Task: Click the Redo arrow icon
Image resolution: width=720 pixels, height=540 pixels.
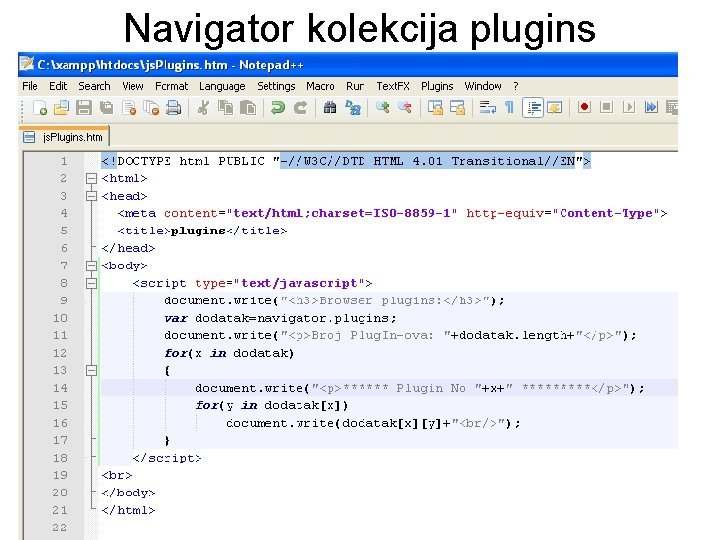Action: pos(301,108)
